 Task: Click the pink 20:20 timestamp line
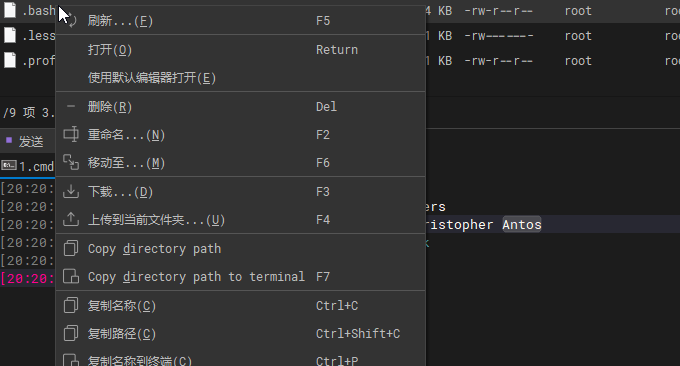click(x=28, y=278)
